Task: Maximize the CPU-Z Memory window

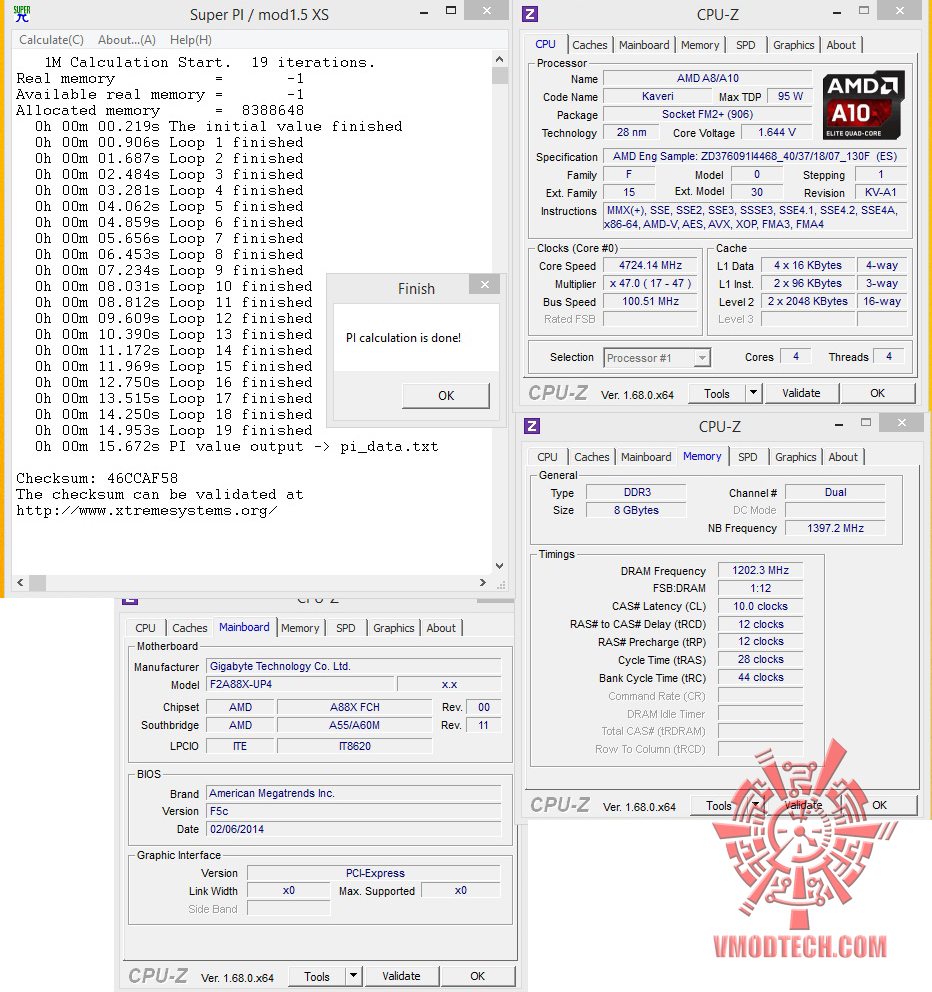Action: tap(866, 422)
